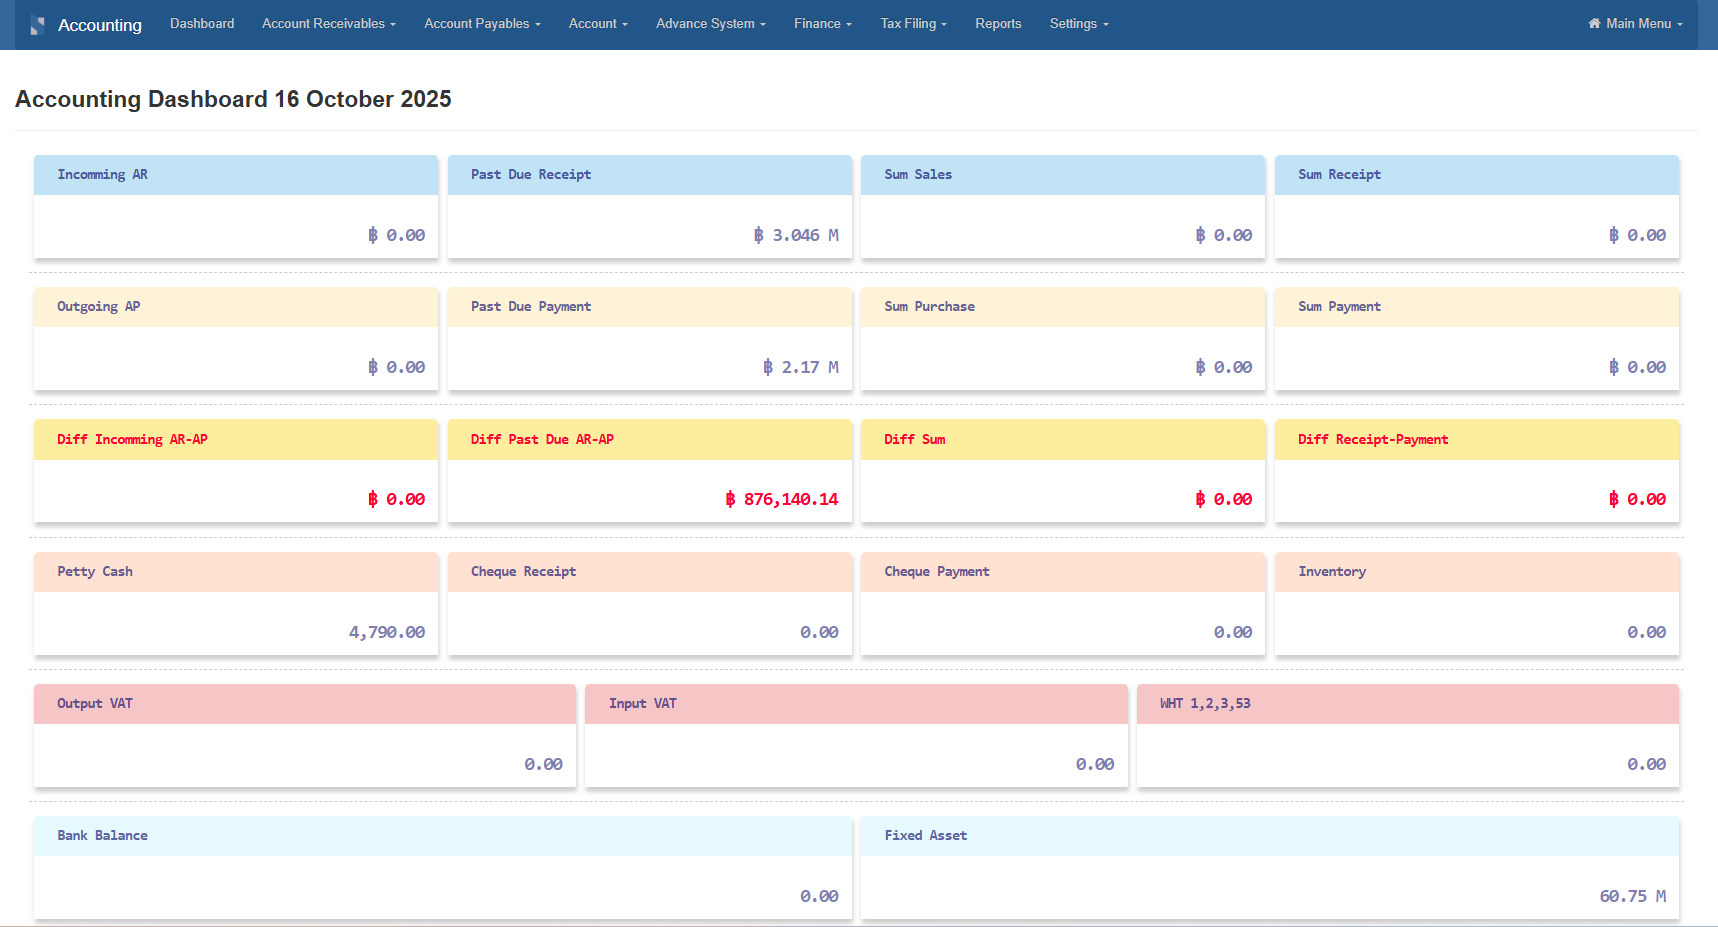Click the Accounting app logo icon
This screenshot has height=927, width=1718.
[36, 23]
